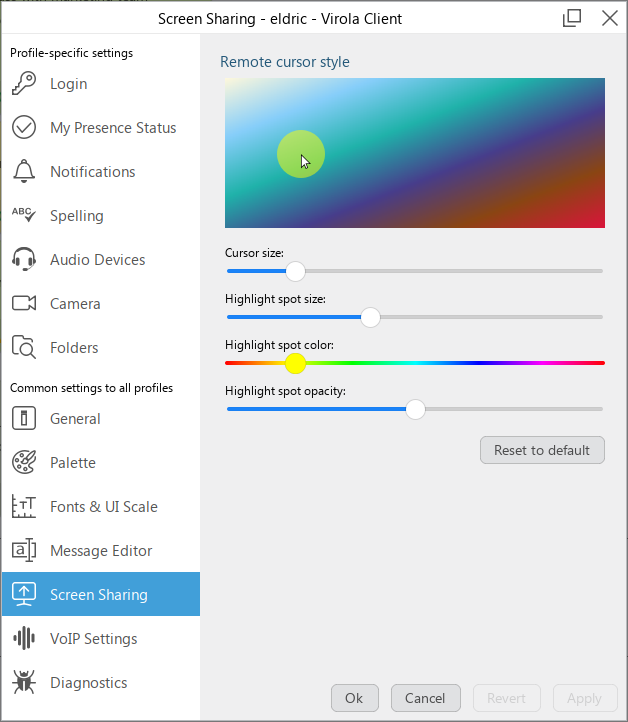Switch to Spelling settings
The image size is (628, 722).
[x=77, y=216]
